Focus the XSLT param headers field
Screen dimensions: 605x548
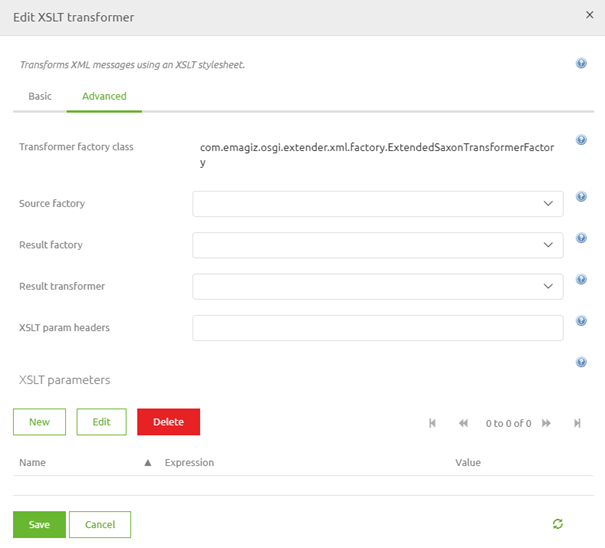(x=378, y=328)
